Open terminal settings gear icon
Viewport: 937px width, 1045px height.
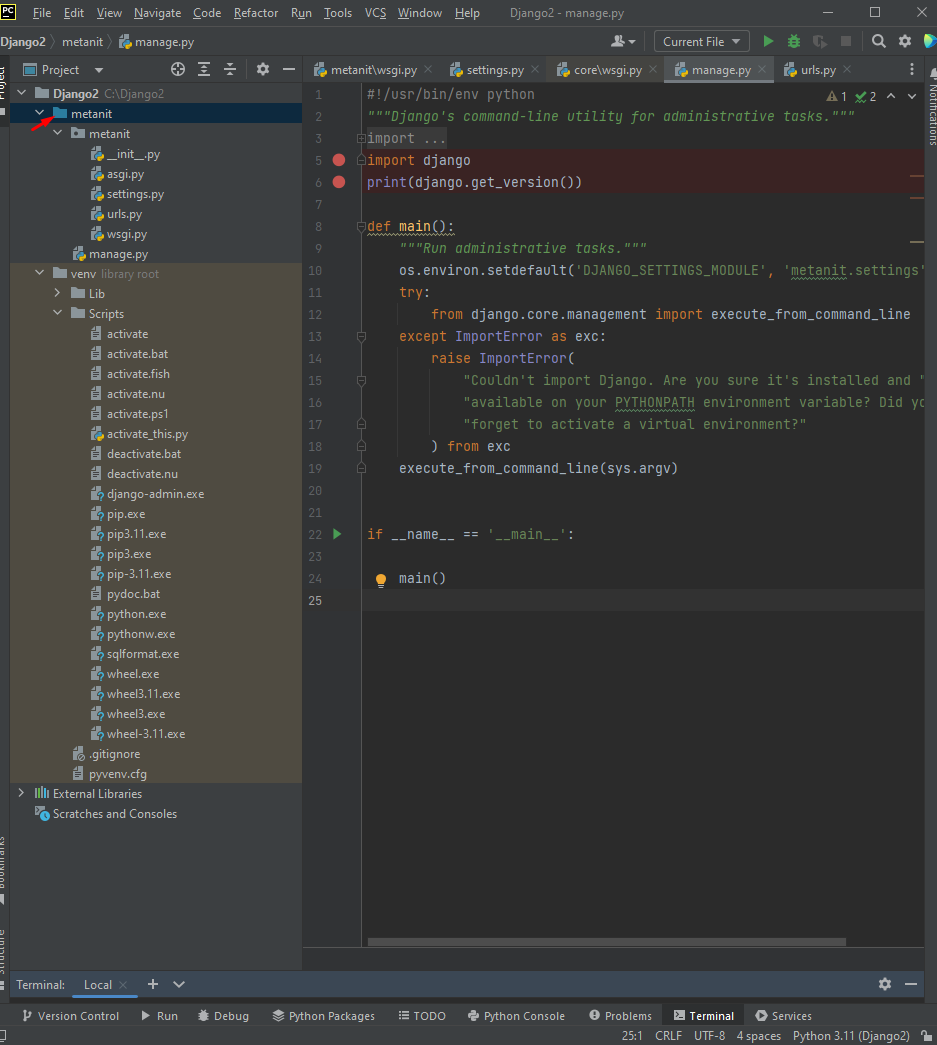pos(885,984)
